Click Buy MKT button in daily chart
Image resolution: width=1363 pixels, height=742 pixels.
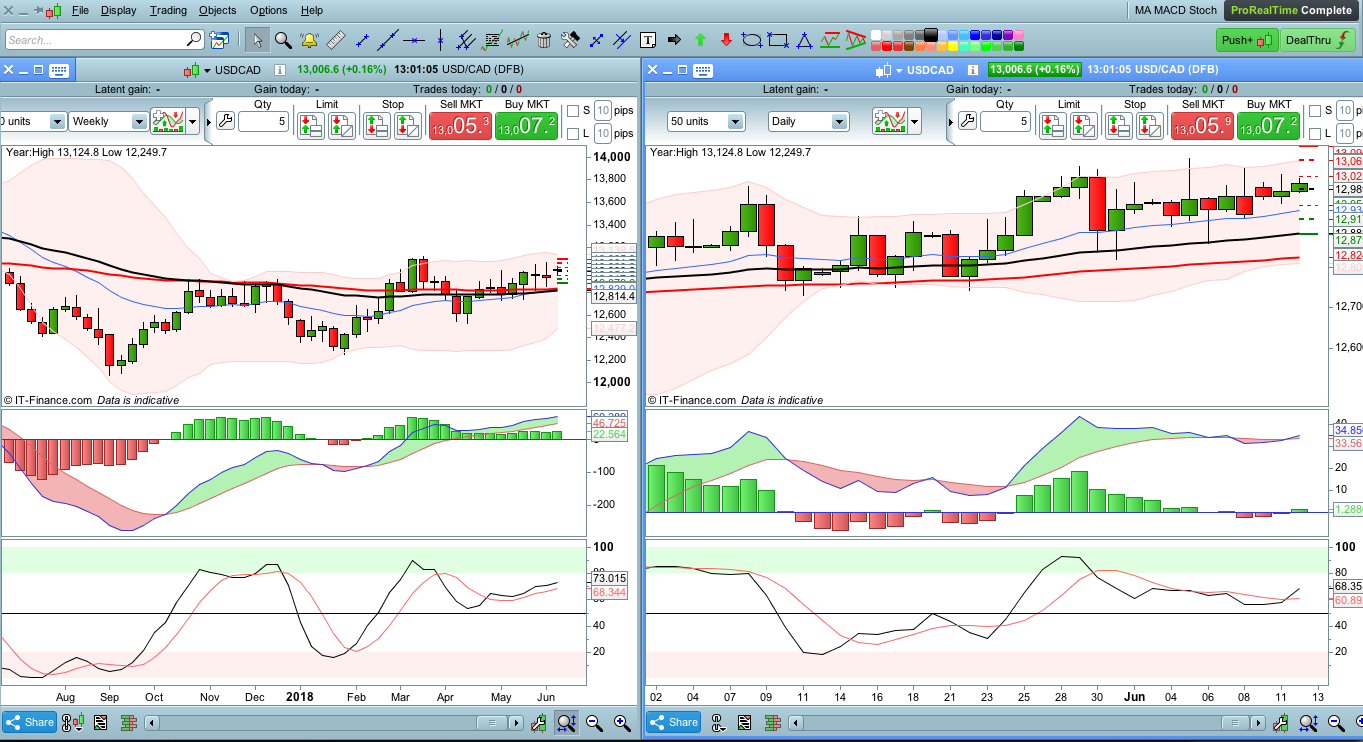pyautogui.click(x=1269, y=125)
